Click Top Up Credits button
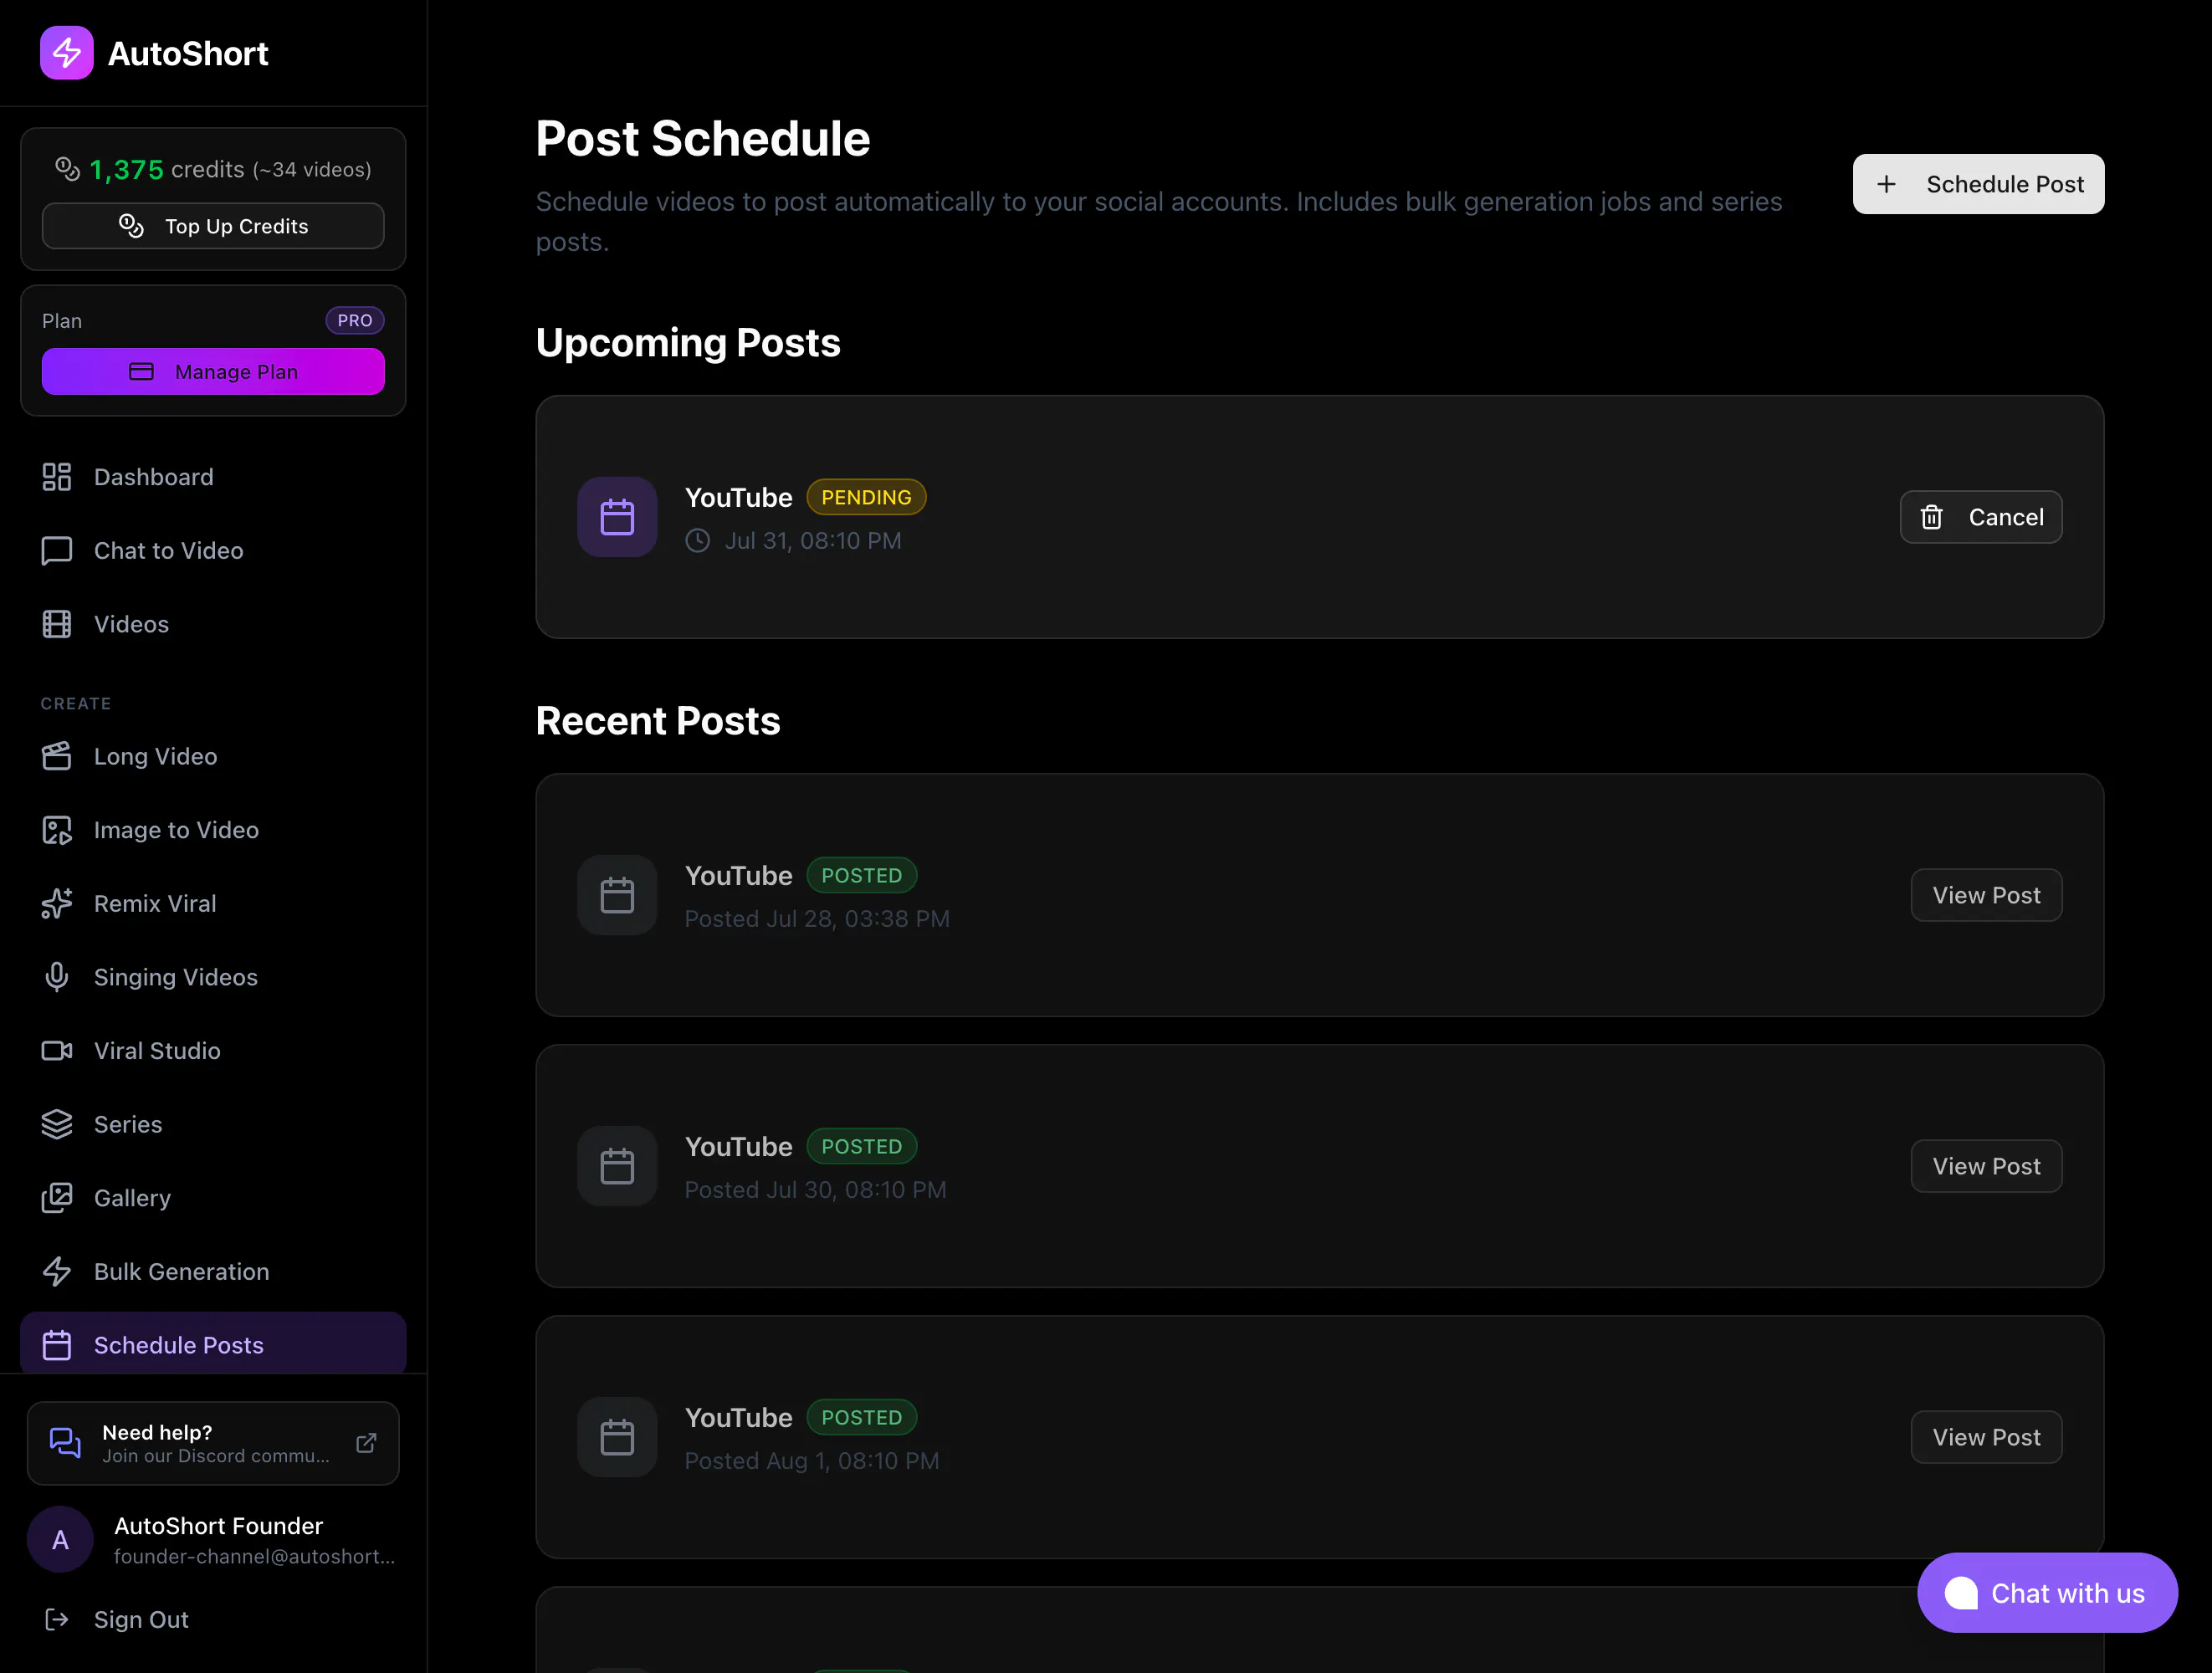2212x1673 pixels. point(213,226)
